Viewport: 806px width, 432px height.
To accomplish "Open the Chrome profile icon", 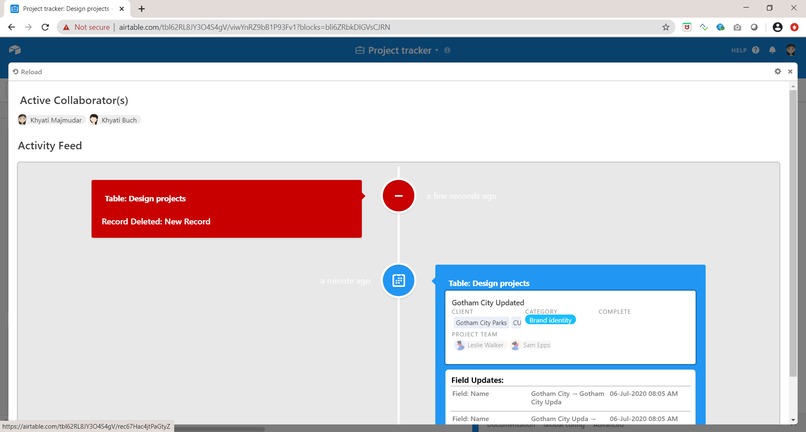I will tap(777, 27).
